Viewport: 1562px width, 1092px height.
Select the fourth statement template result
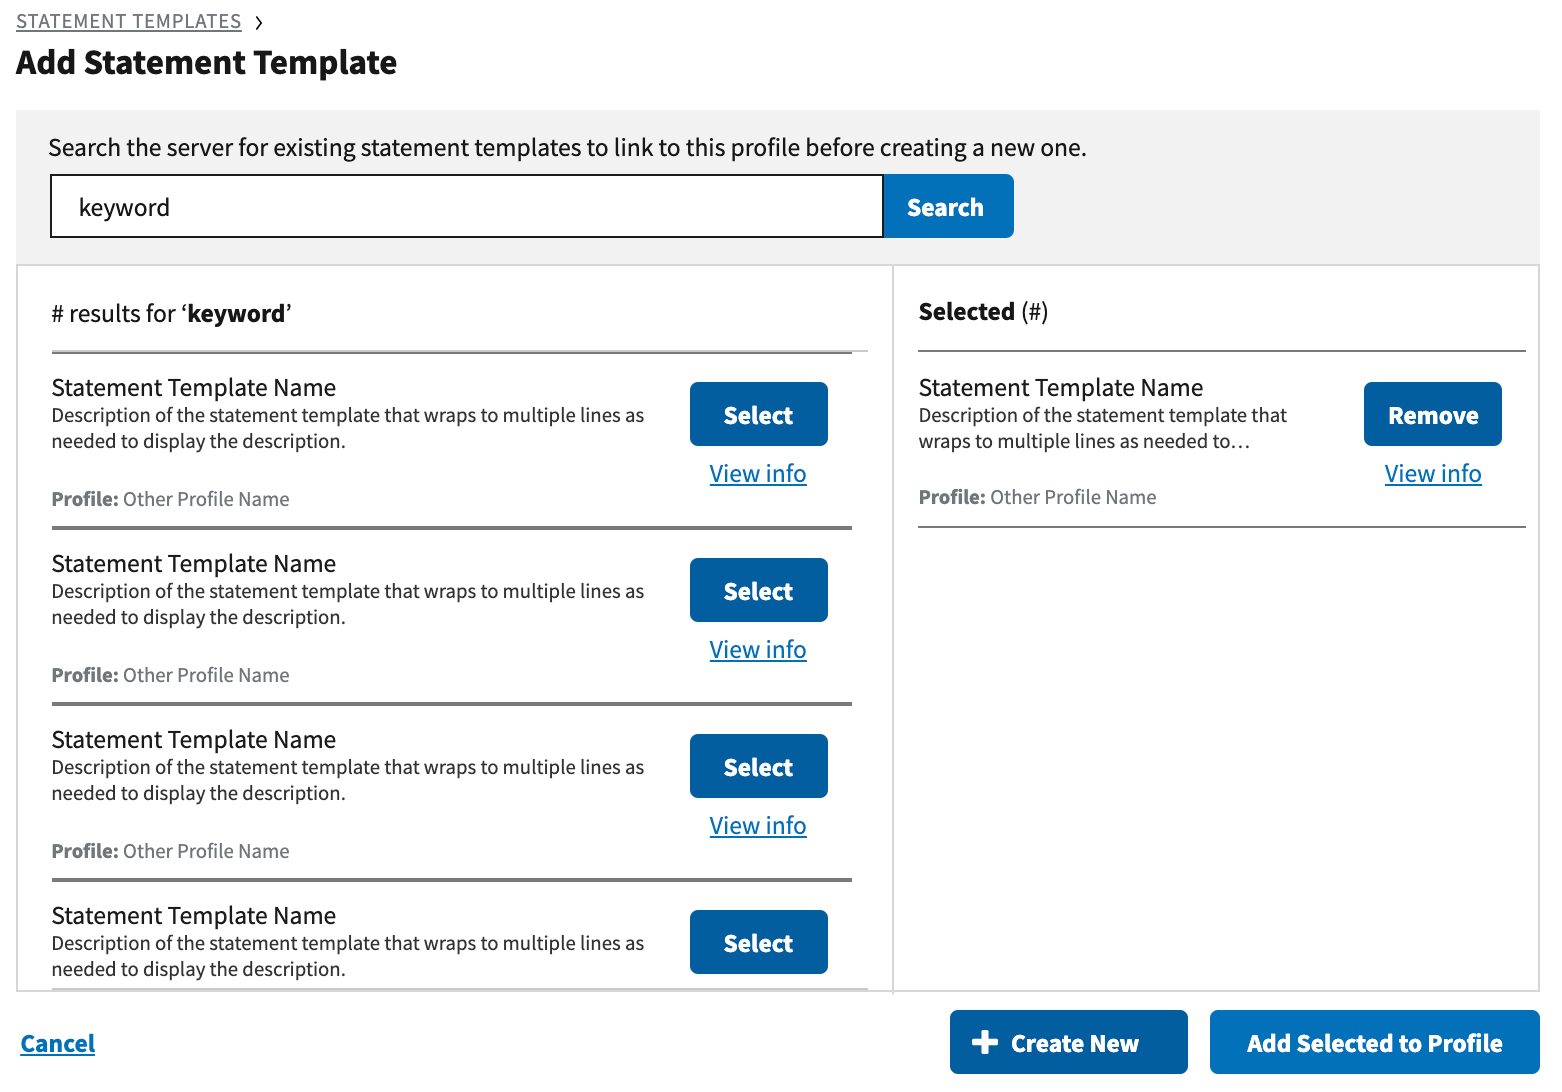point(758,943)
